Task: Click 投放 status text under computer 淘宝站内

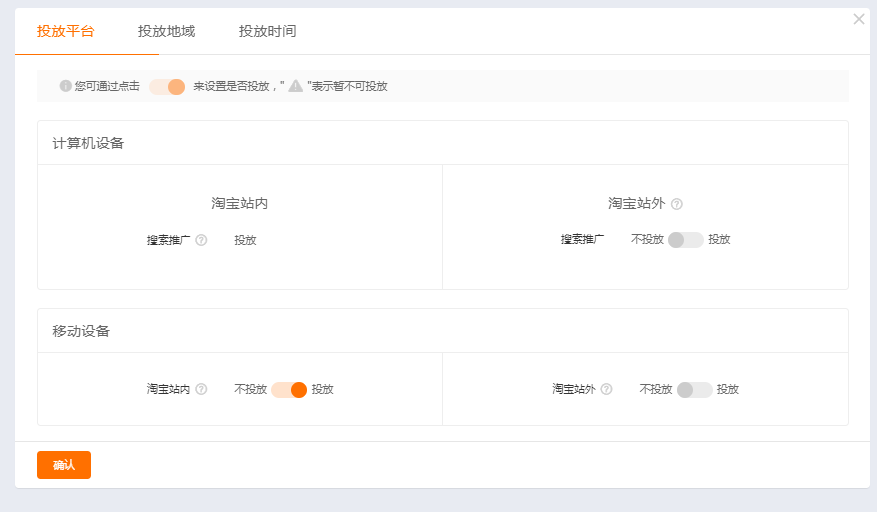Action: 245,240
